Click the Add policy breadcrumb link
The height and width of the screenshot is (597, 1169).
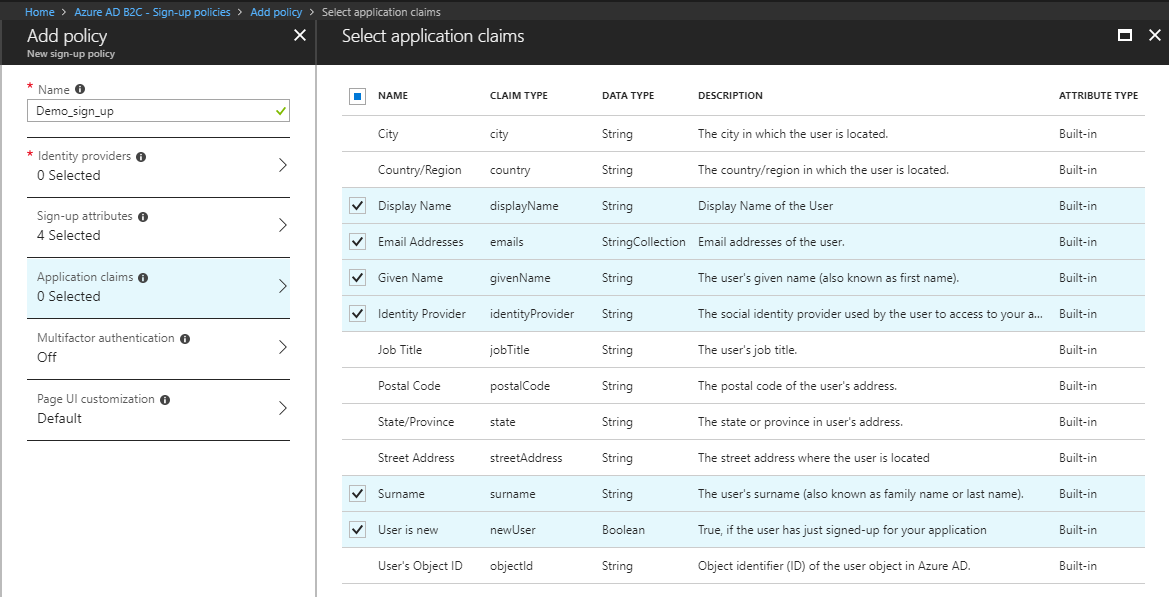(277, 12)
